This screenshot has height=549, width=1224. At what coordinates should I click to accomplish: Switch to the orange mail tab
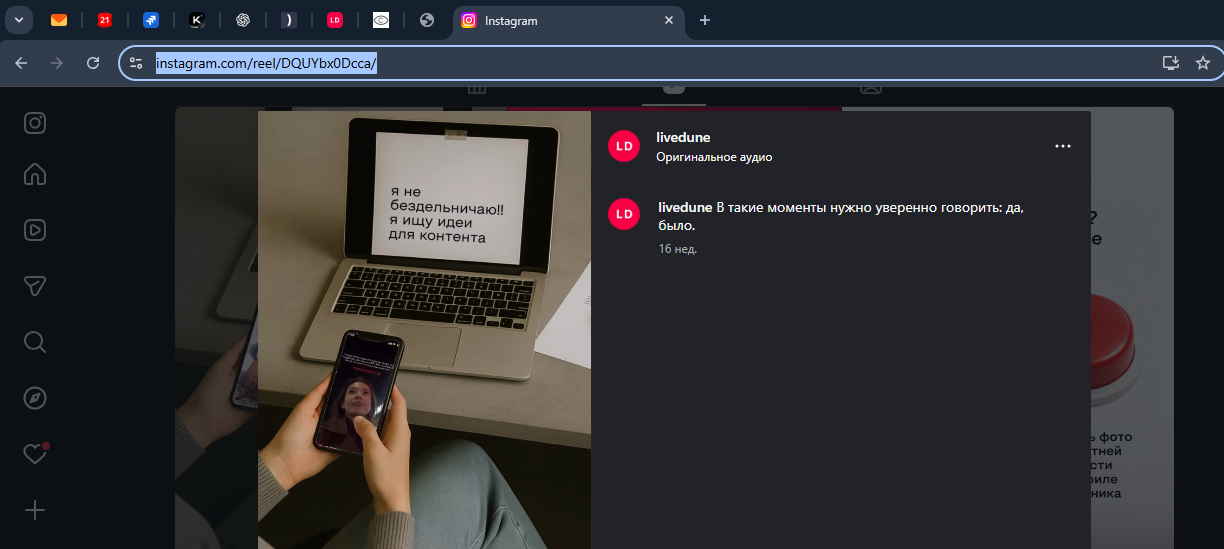59,20
